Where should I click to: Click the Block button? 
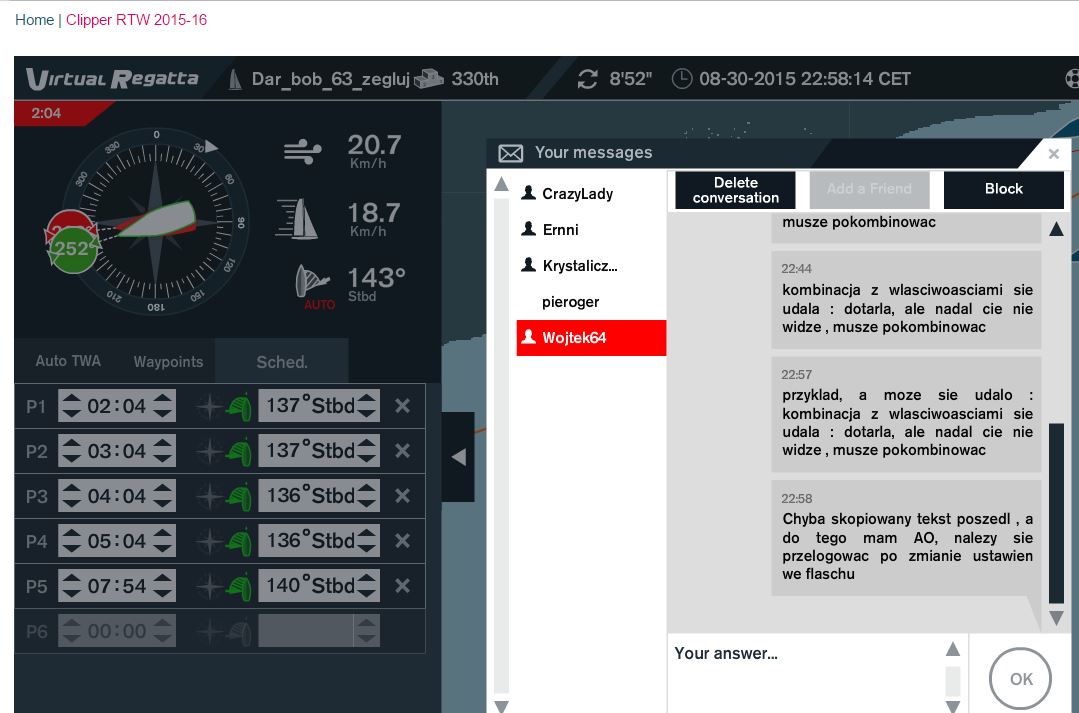point(1003,190)
